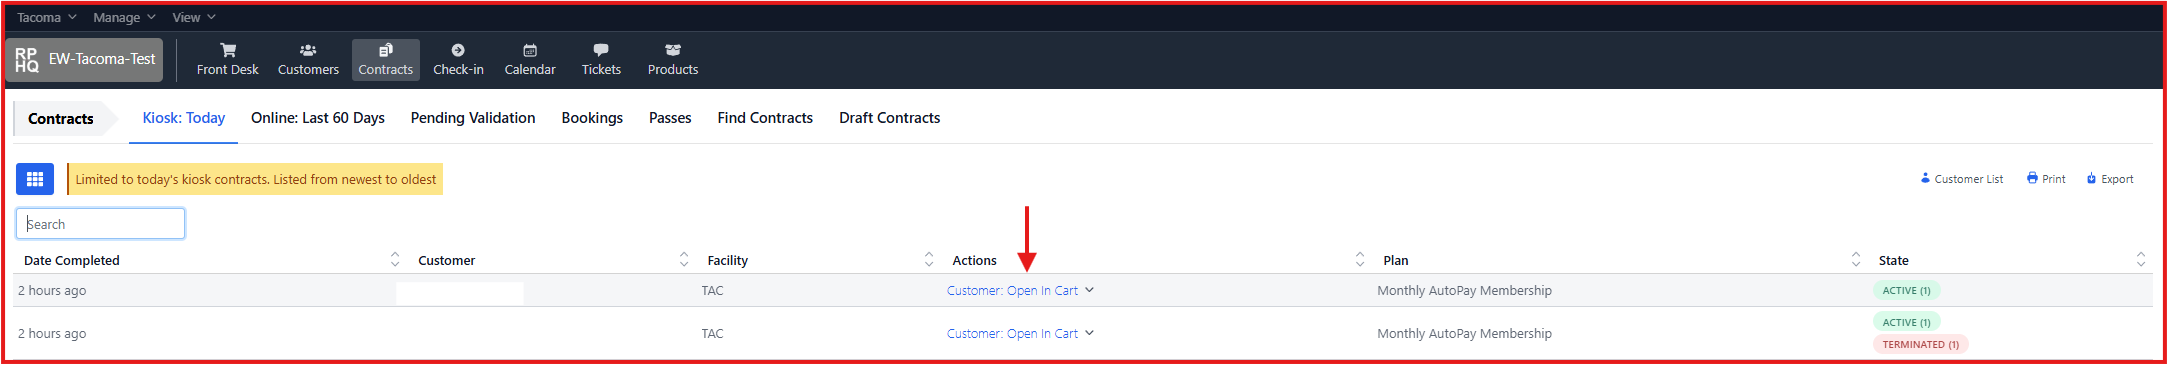
Task: Open the Check-in toolbar item
Action: pos(458,60)
